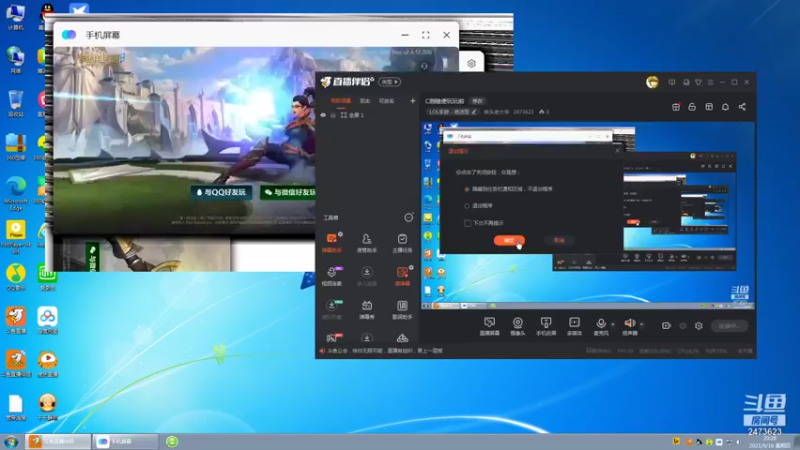
Task: Click the record video icon beside speaker controls
Action: 666,326
